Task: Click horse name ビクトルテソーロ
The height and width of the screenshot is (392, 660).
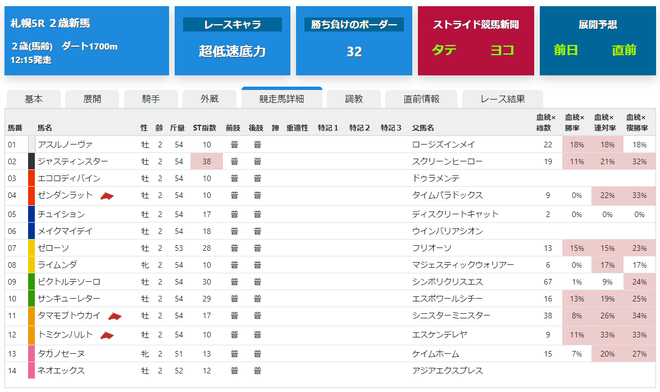Action: tap(69, 282)
